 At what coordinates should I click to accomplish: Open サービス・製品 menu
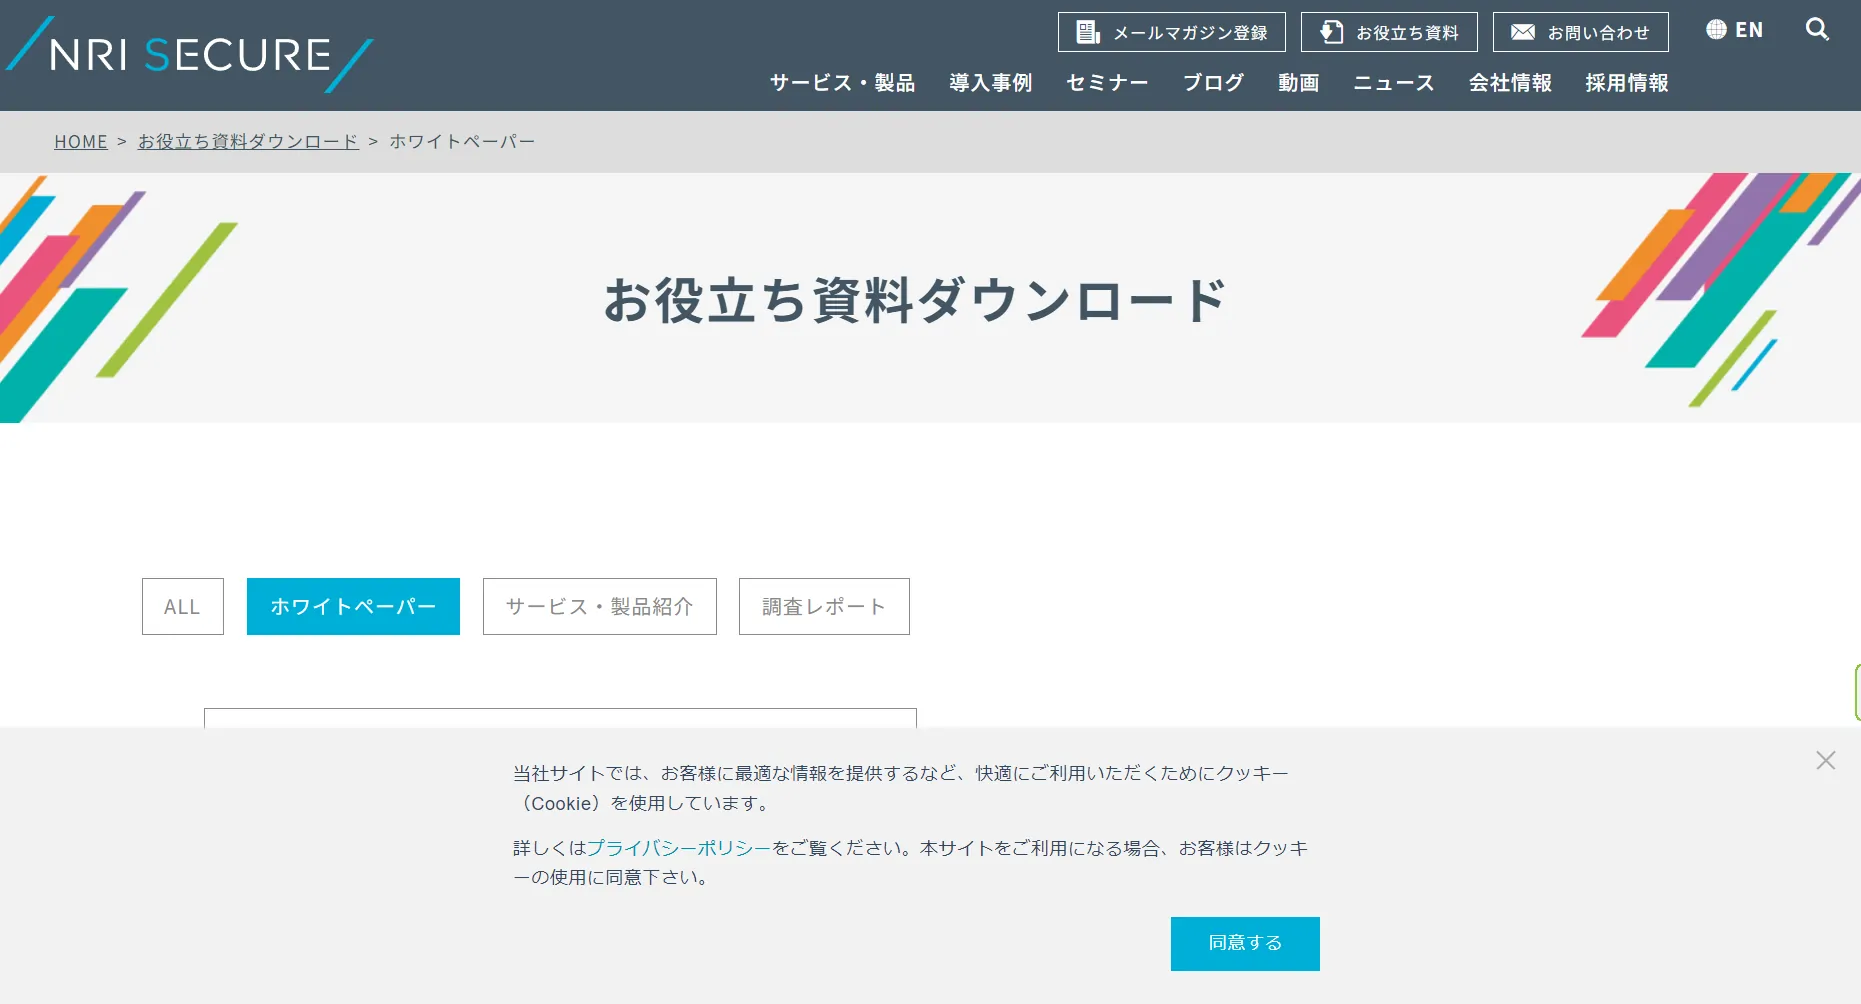click(842, 83)
